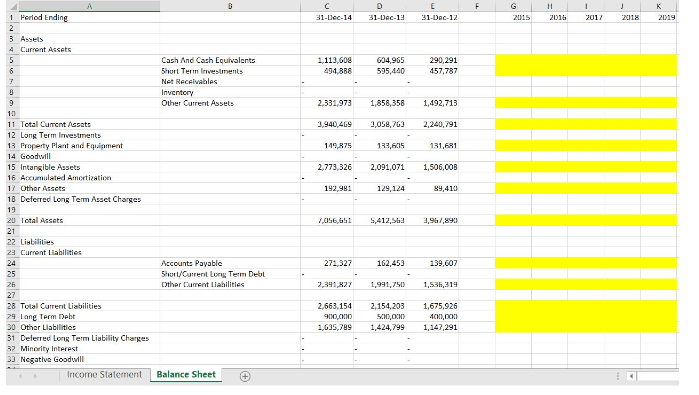The width and height of the screenshot is (699, 395).
Task: Click the Long Term Debt label
Action: [x=48, y=317]
